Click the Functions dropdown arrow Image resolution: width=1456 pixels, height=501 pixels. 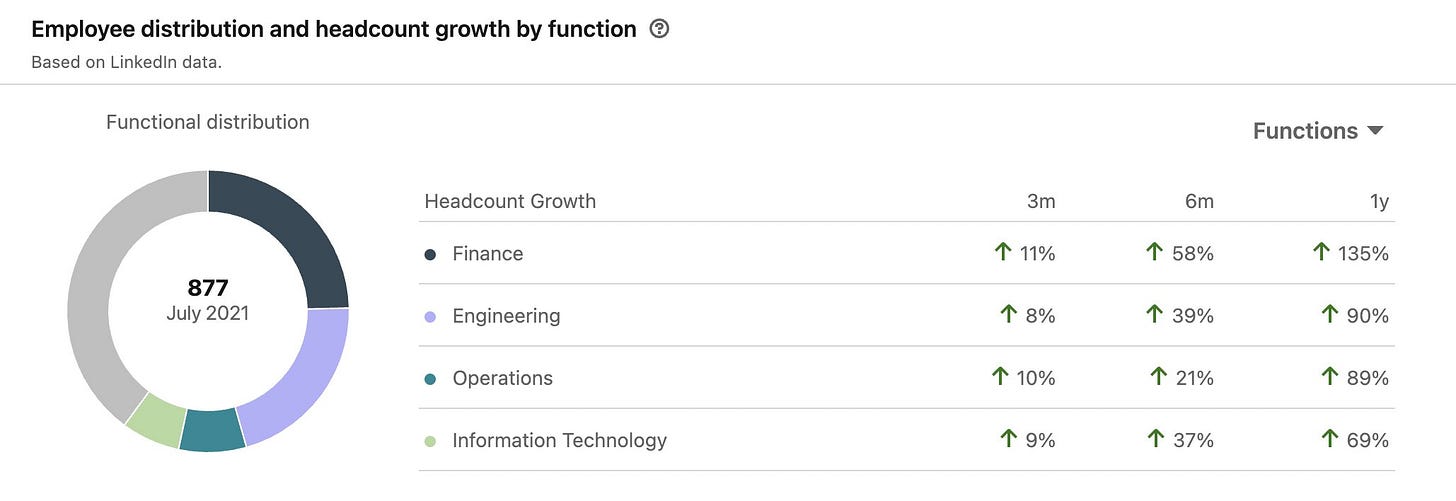[1375, 131]
